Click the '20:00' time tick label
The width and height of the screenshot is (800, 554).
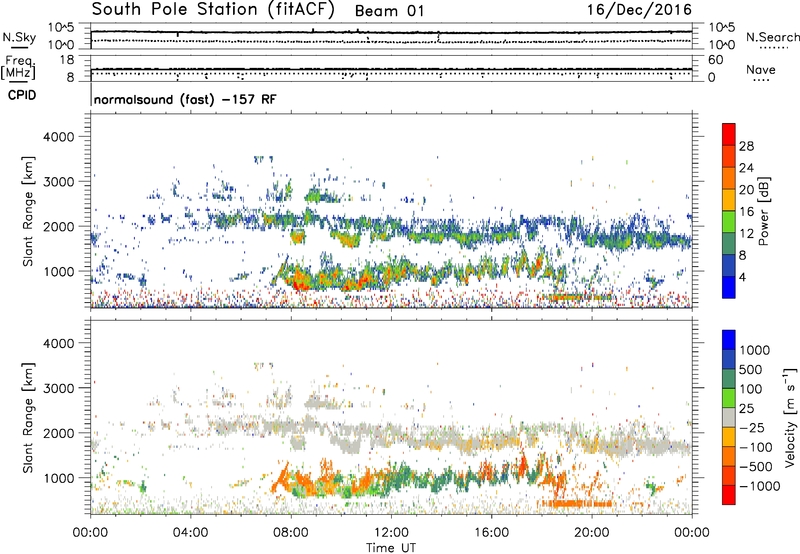coord(592,533)
